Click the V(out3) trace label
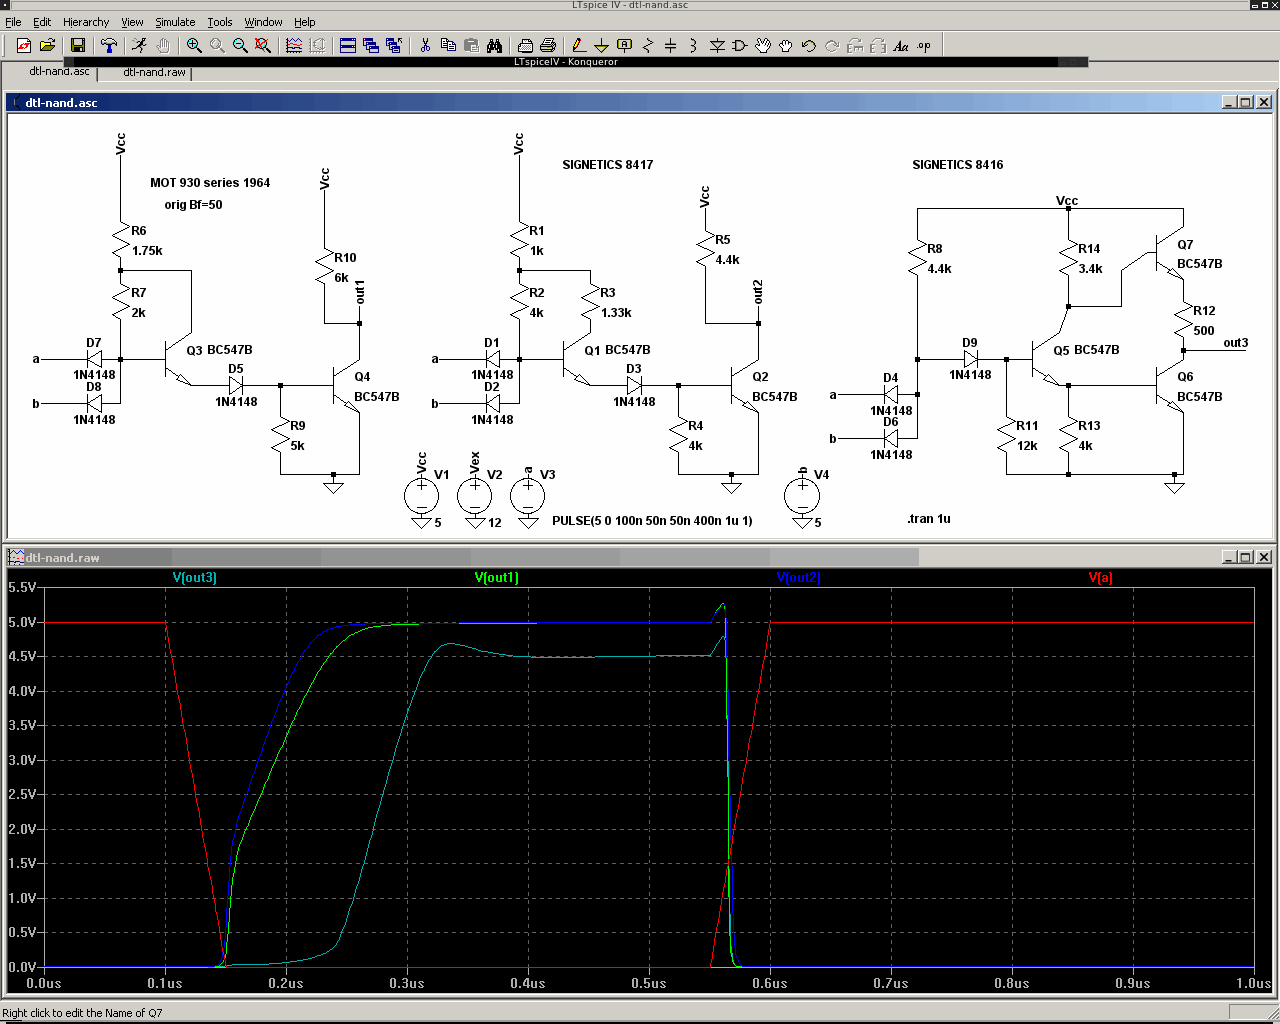 tap(194, 577)
